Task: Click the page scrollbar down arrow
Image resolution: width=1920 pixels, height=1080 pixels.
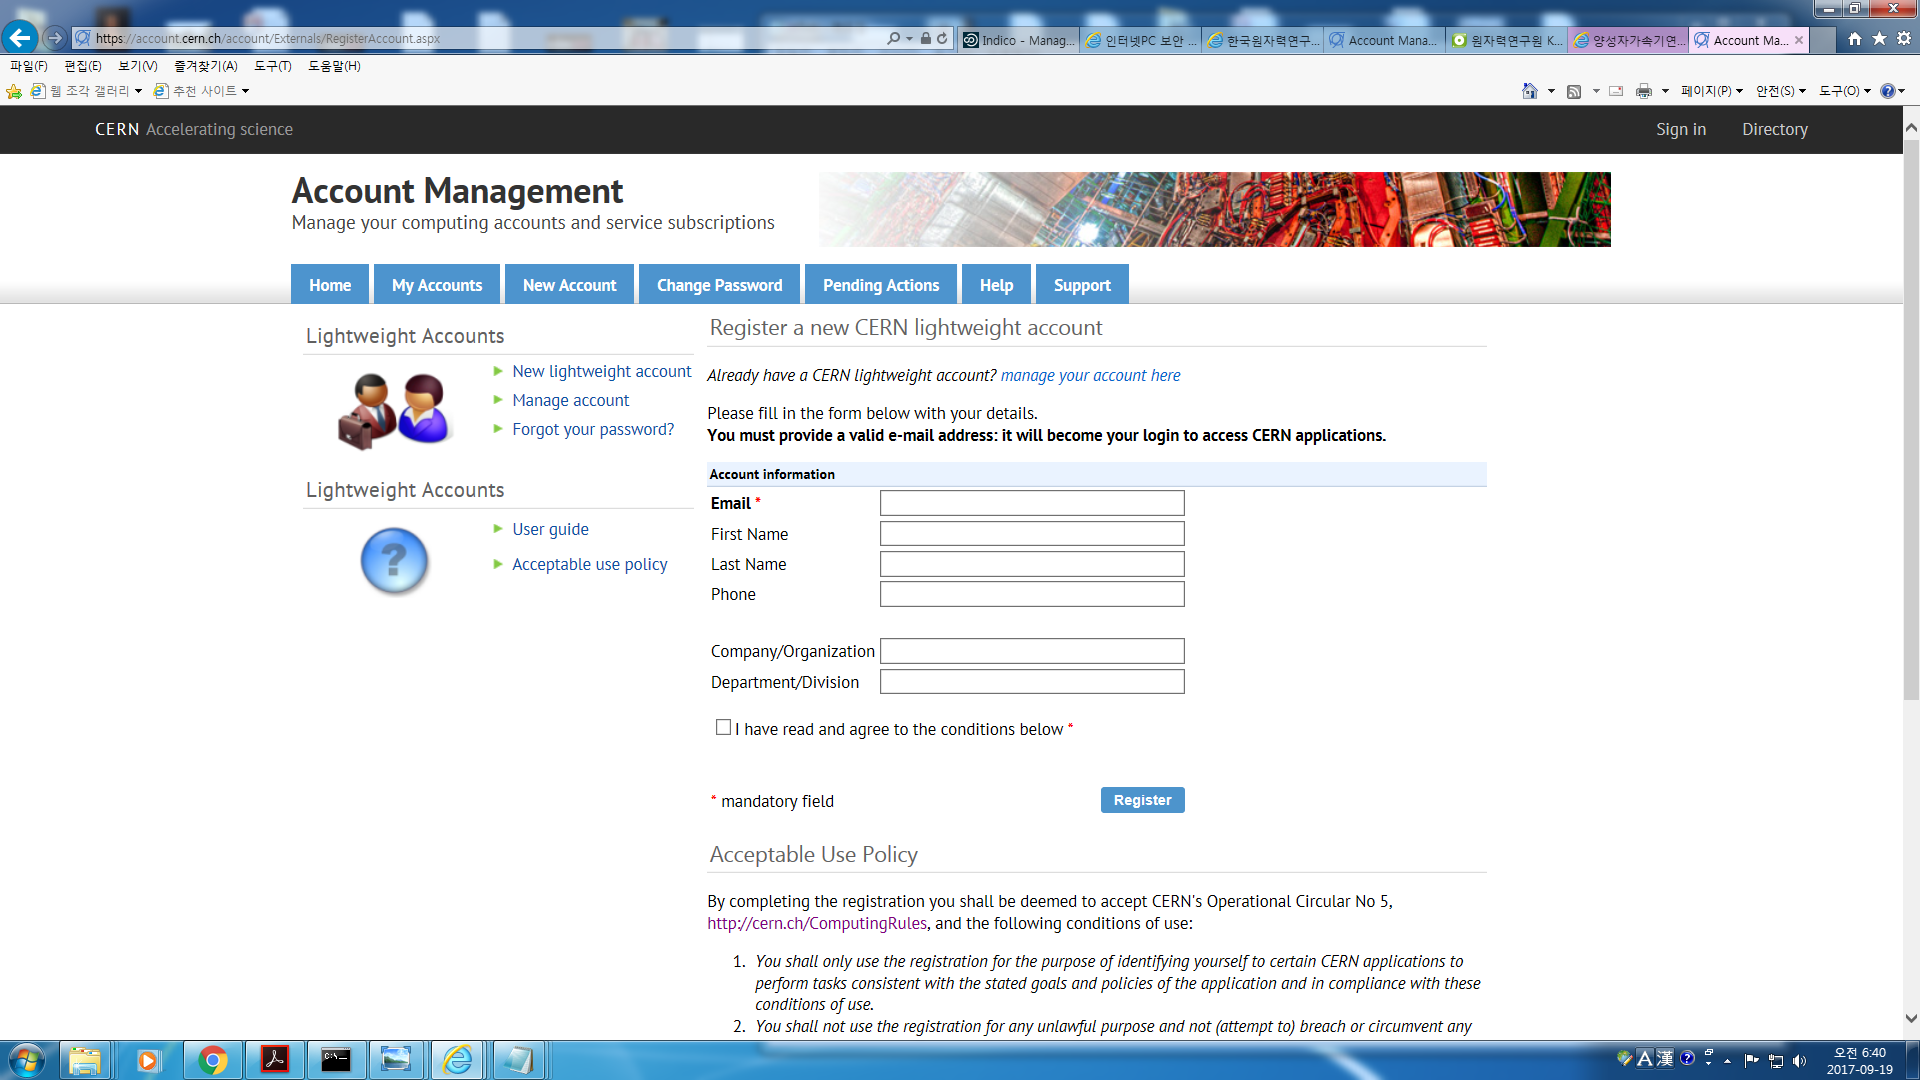Action: click(1911, 1019)
